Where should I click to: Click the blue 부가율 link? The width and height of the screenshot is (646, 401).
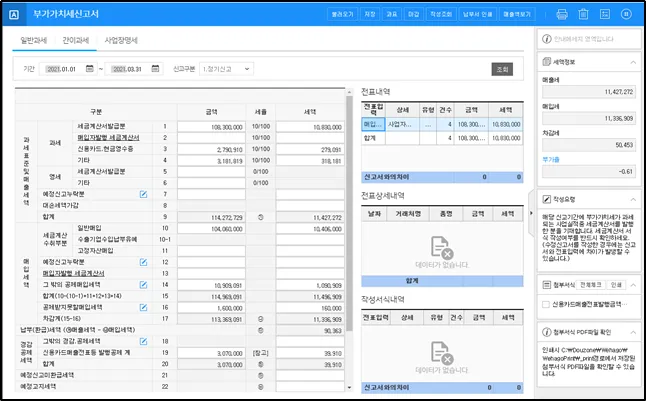551,159
